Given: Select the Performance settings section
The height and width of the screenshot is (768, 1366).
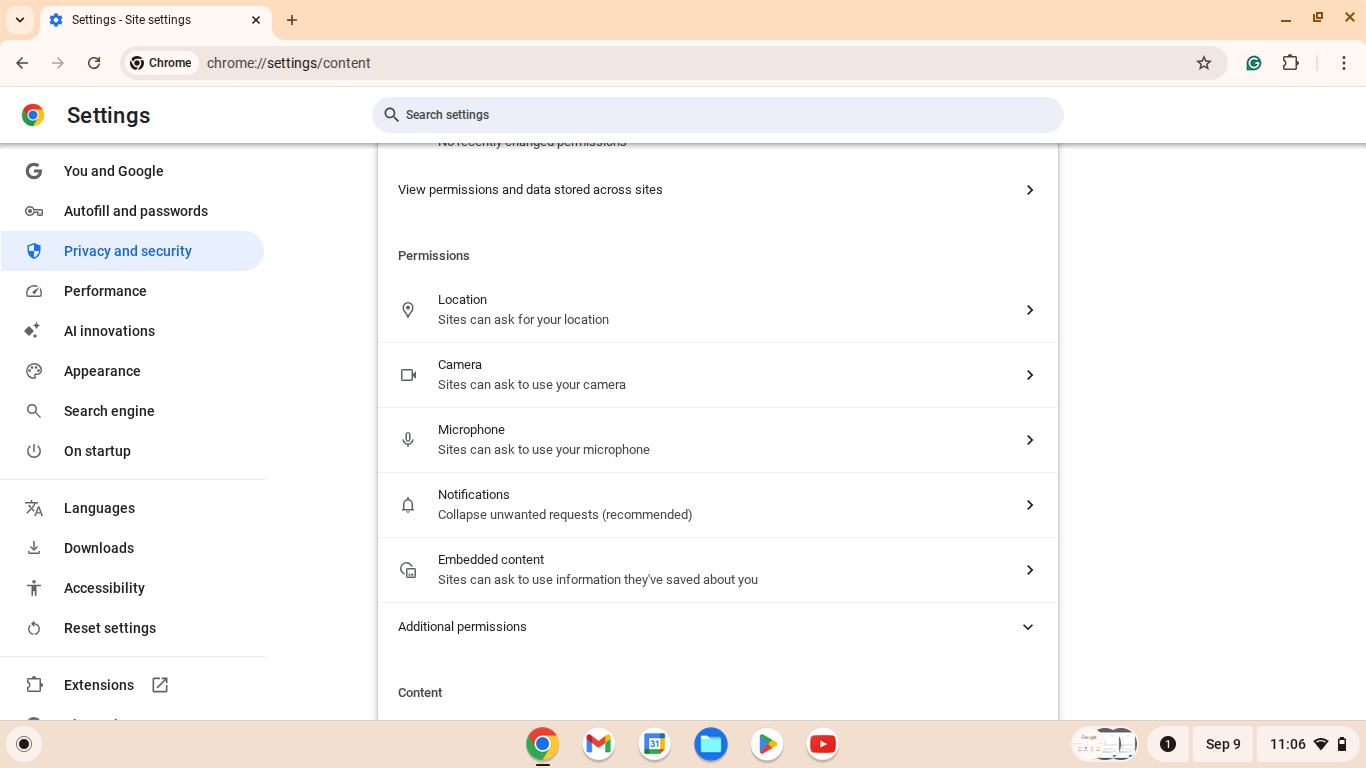Looking at the screenshot, I should tap(104, 291).
